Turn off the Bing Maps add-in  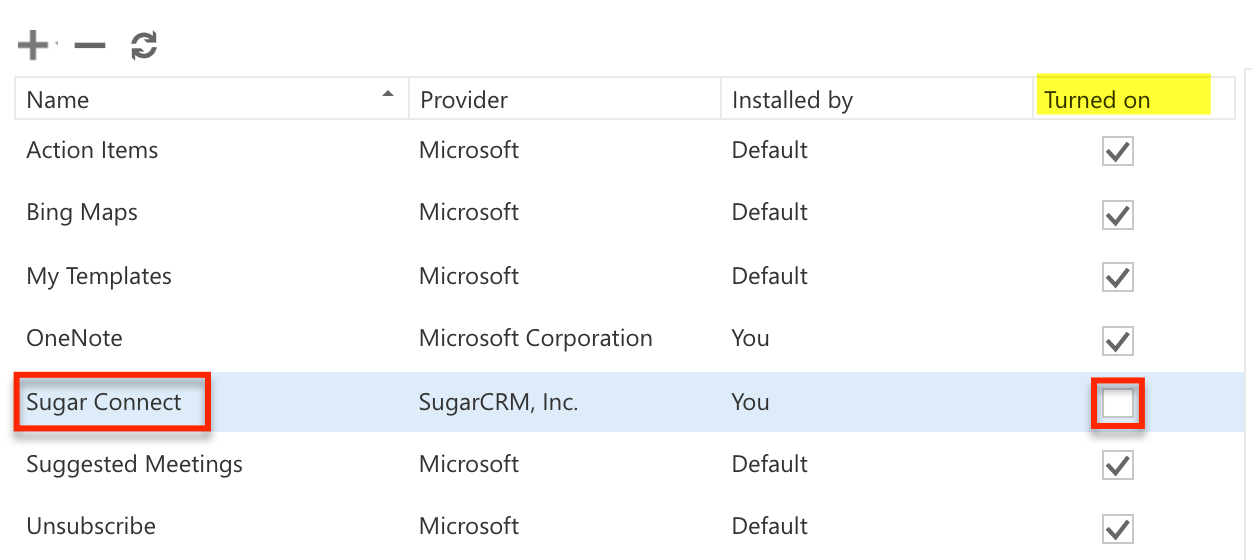[x=1117, y=214]
